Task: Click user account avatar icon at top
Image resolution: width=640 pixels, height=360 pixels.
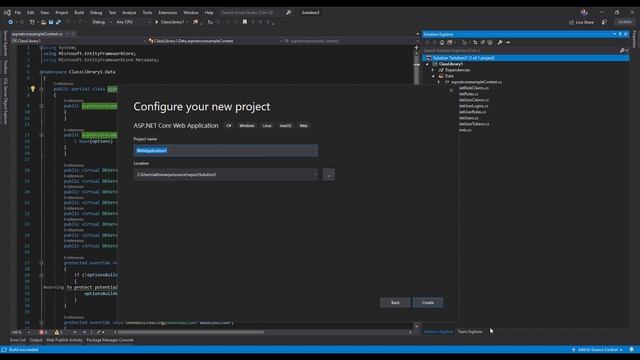Action: pos(584,13)
